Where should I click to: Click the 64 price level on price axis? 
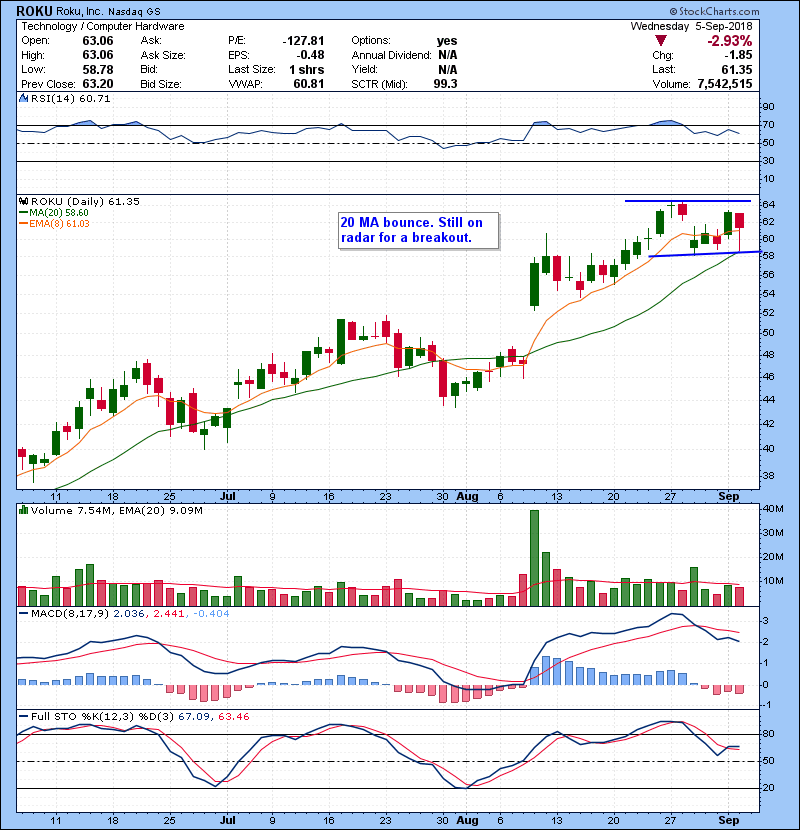(x=768, y=204)
